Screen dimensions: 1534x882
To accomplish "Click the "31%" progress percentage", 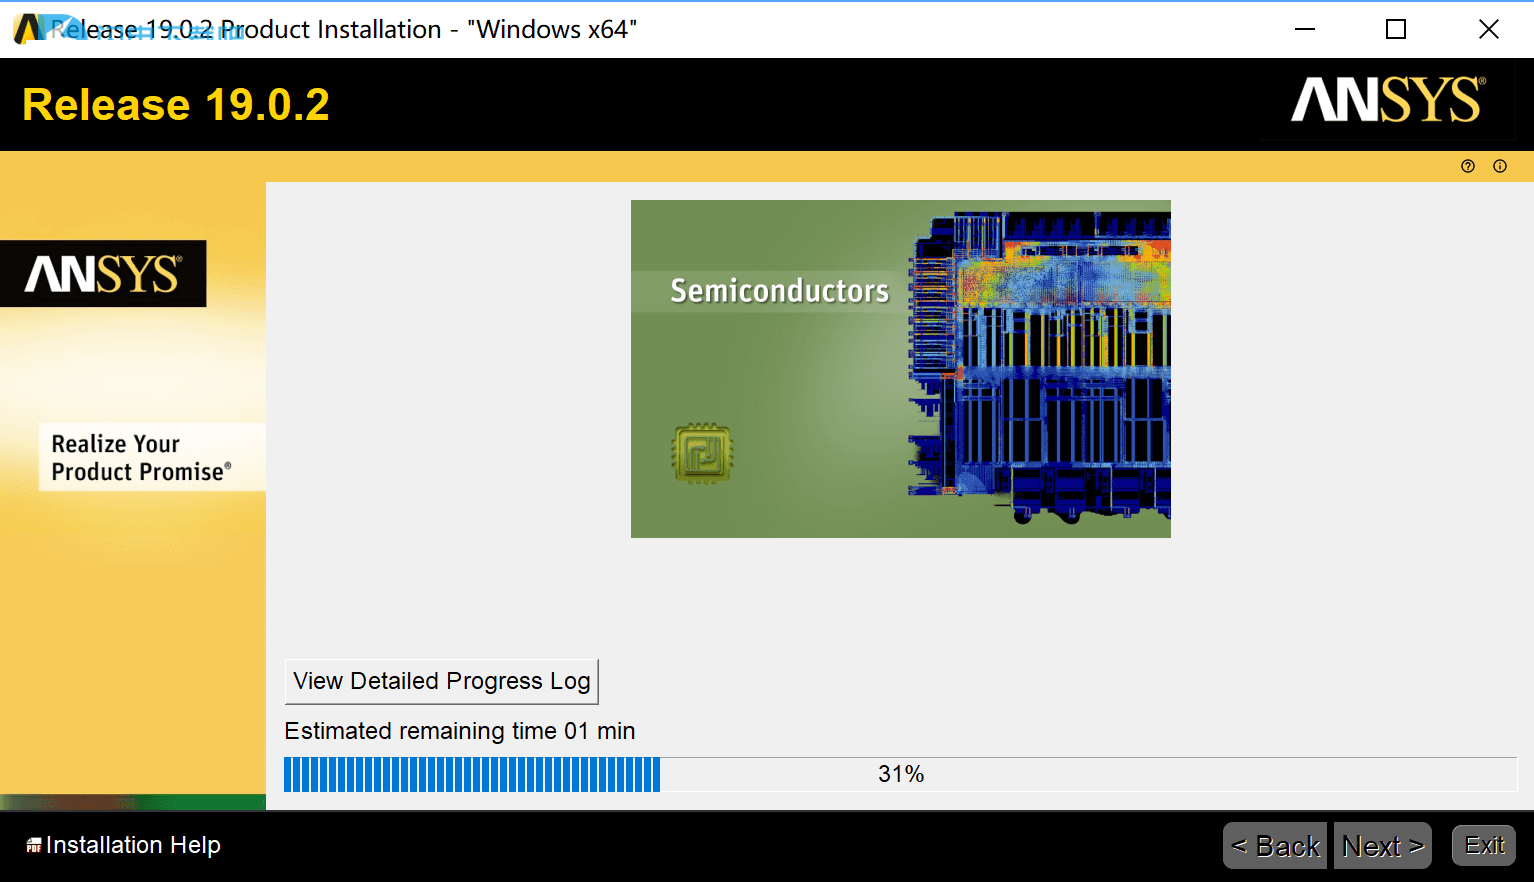I will [901, 774].
